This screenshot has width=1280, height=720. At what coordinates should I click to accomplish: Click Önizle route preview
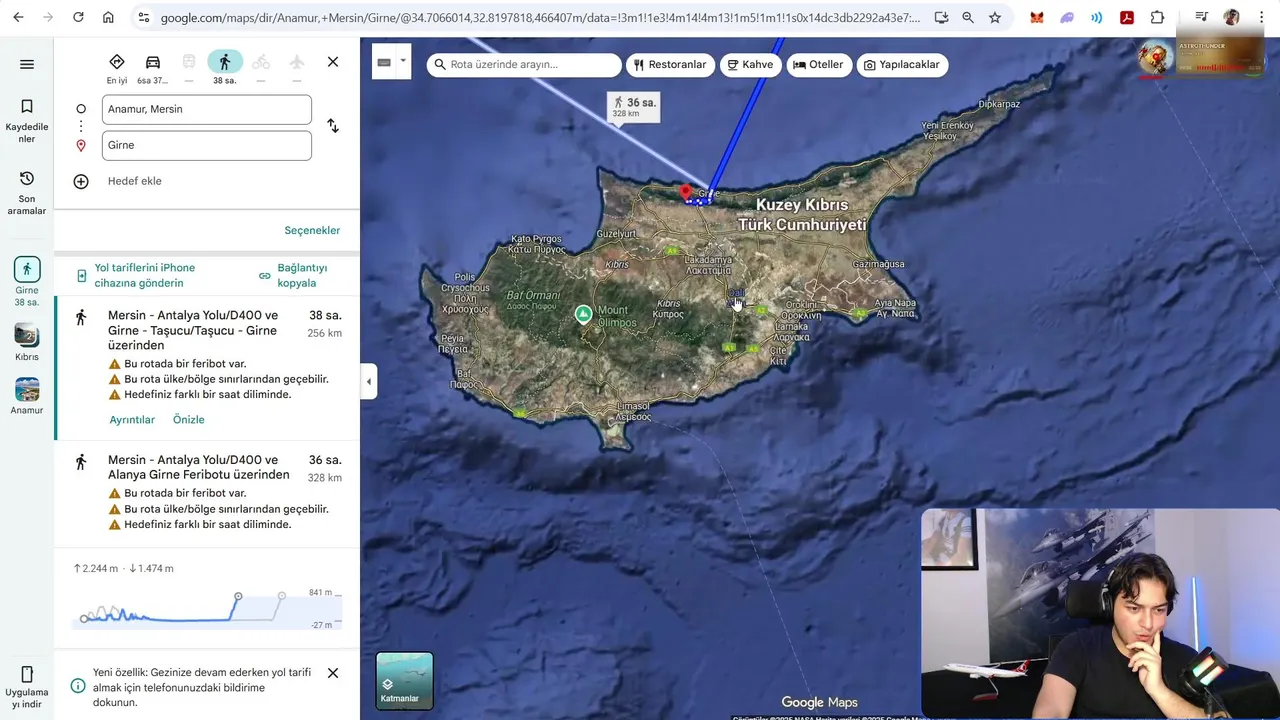pos(188,420)
